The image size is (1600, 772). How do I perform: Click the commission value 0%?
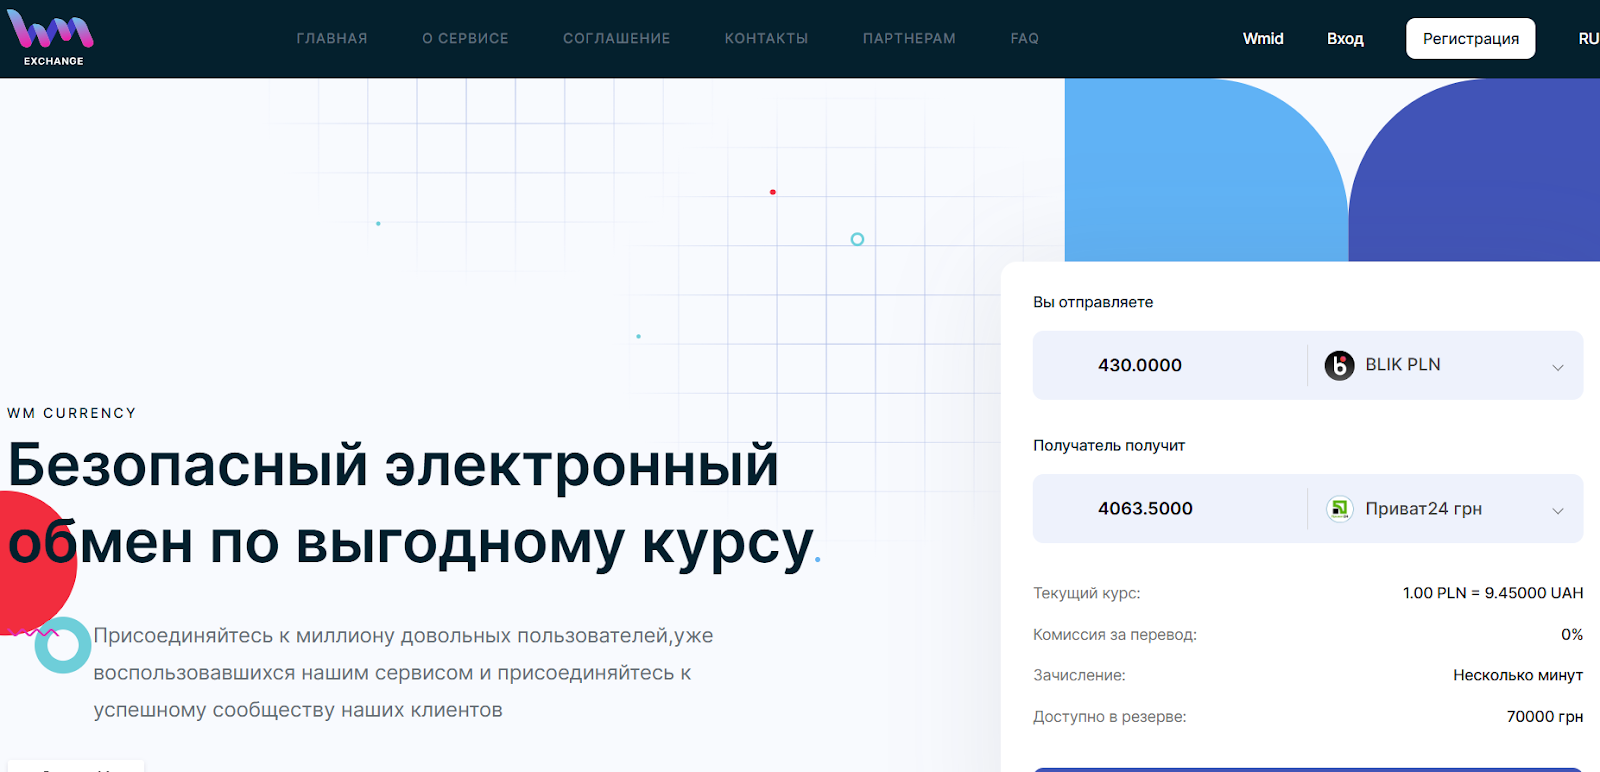1572,634
